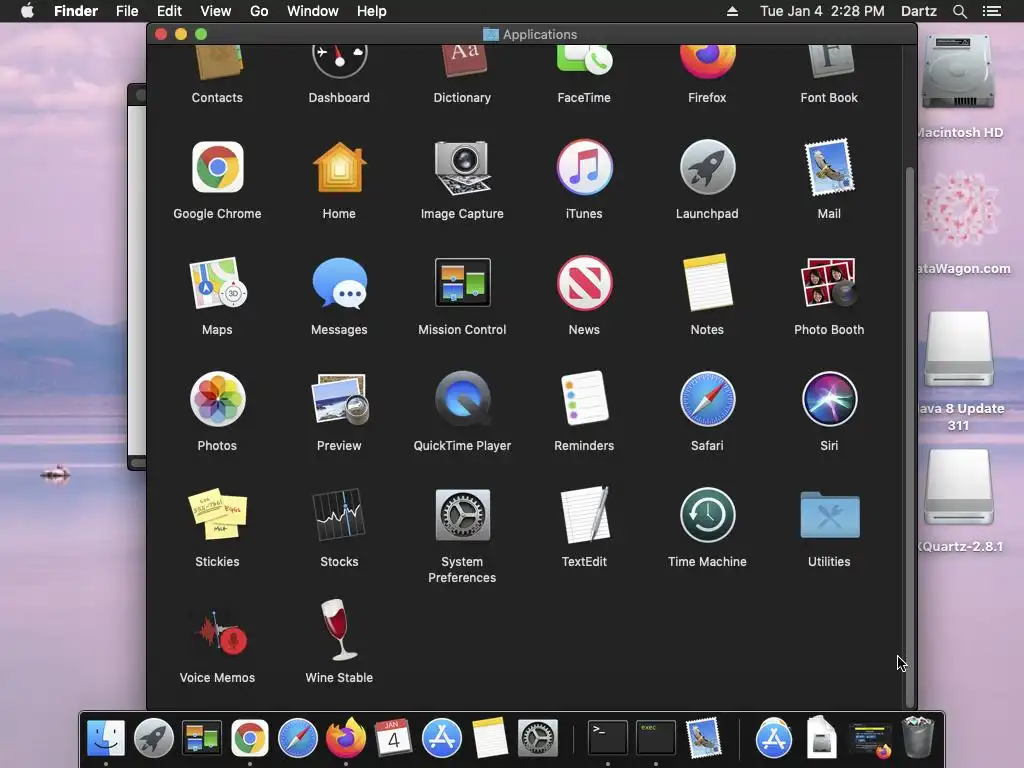Select the Dashboard app icon
The width and height of the screenshot is (1024, 768).
(x=339, y=62)
